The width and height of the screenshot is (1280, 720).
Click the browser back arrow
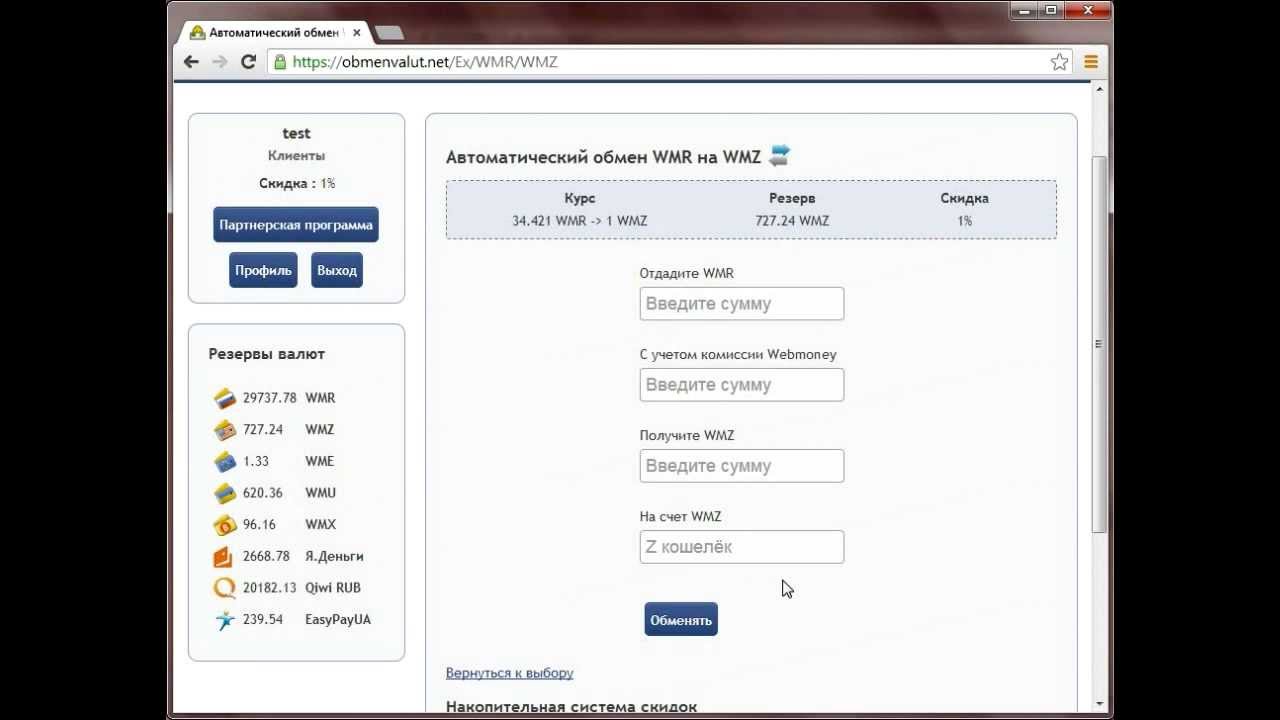[191, 62]
